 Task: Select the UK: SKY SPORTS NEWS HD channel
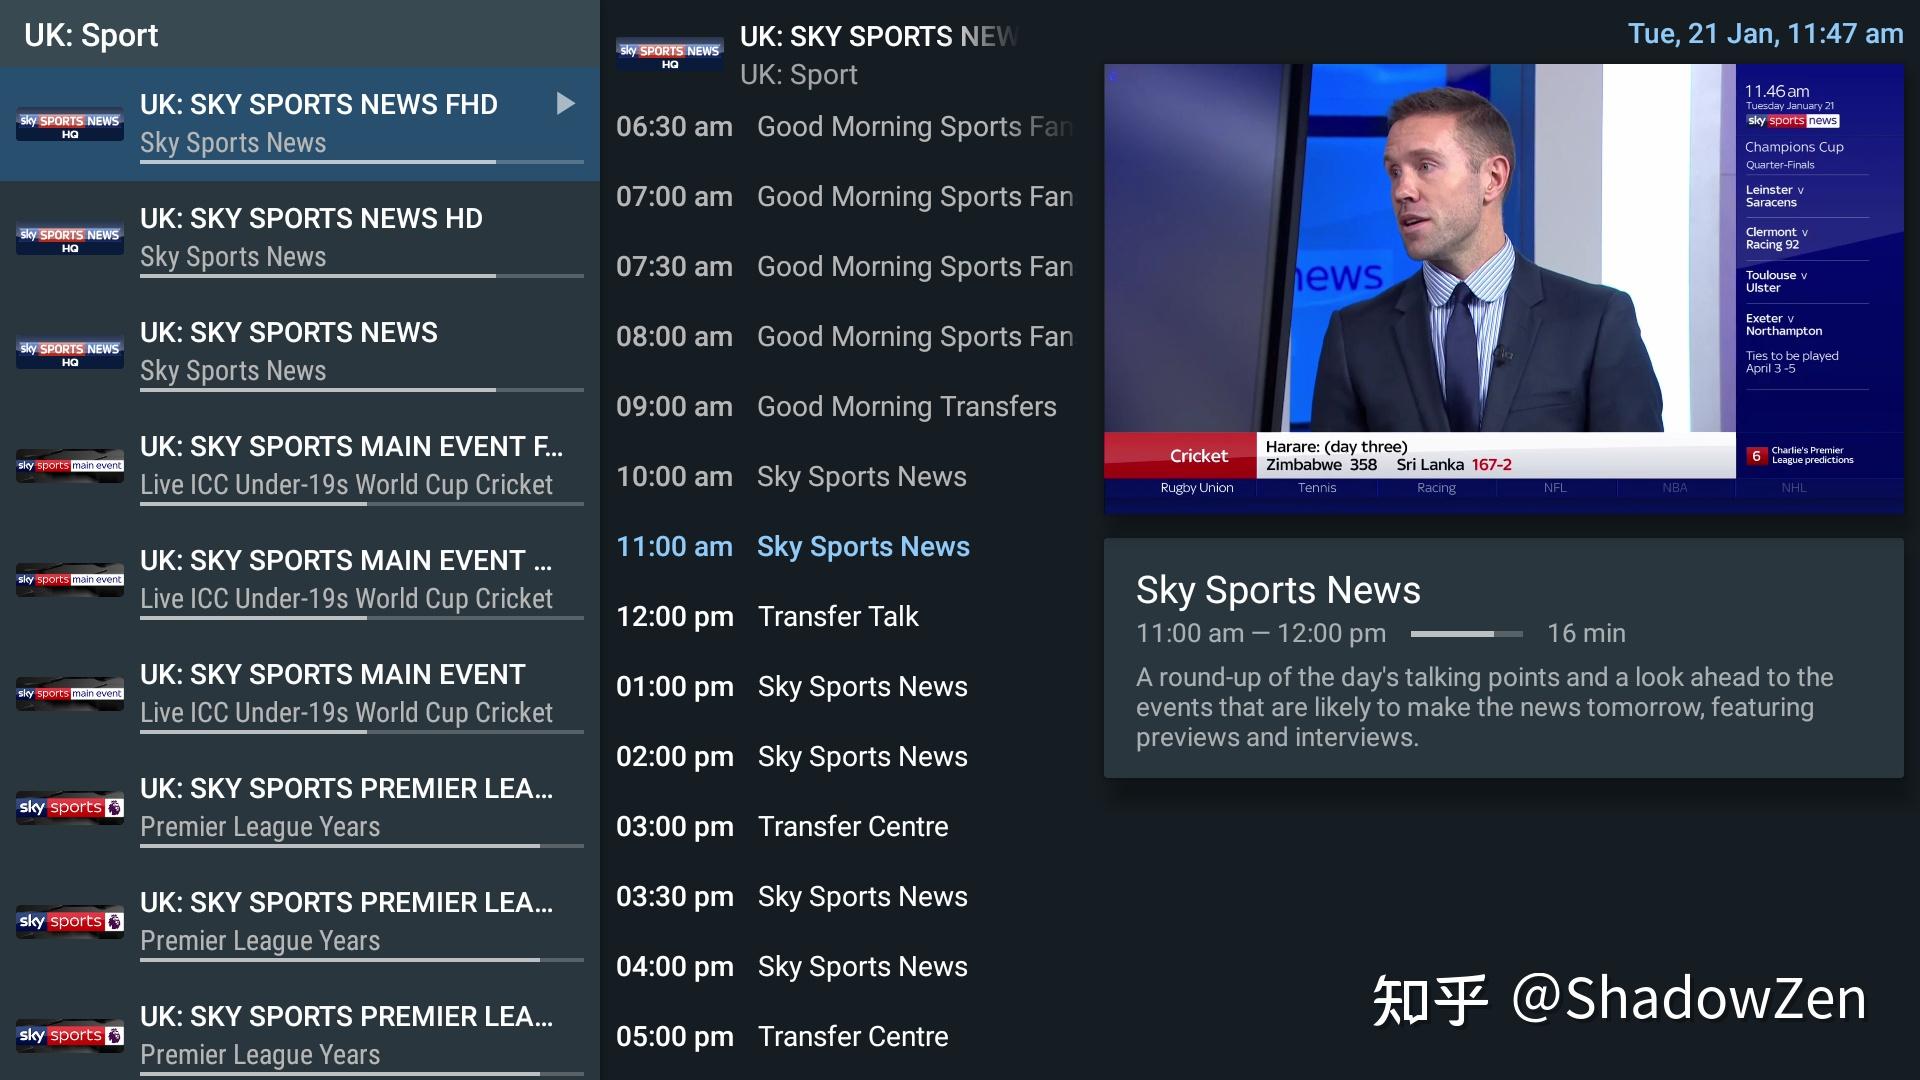pyautogui.click(x=300, y=238)
